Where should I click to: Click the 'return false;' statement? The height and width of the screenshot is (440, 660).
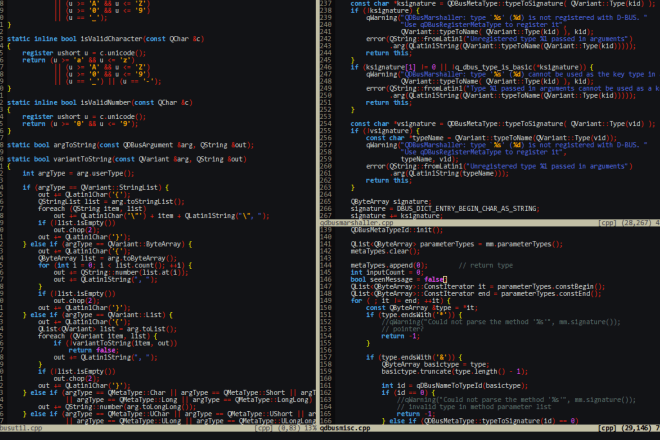94,350
